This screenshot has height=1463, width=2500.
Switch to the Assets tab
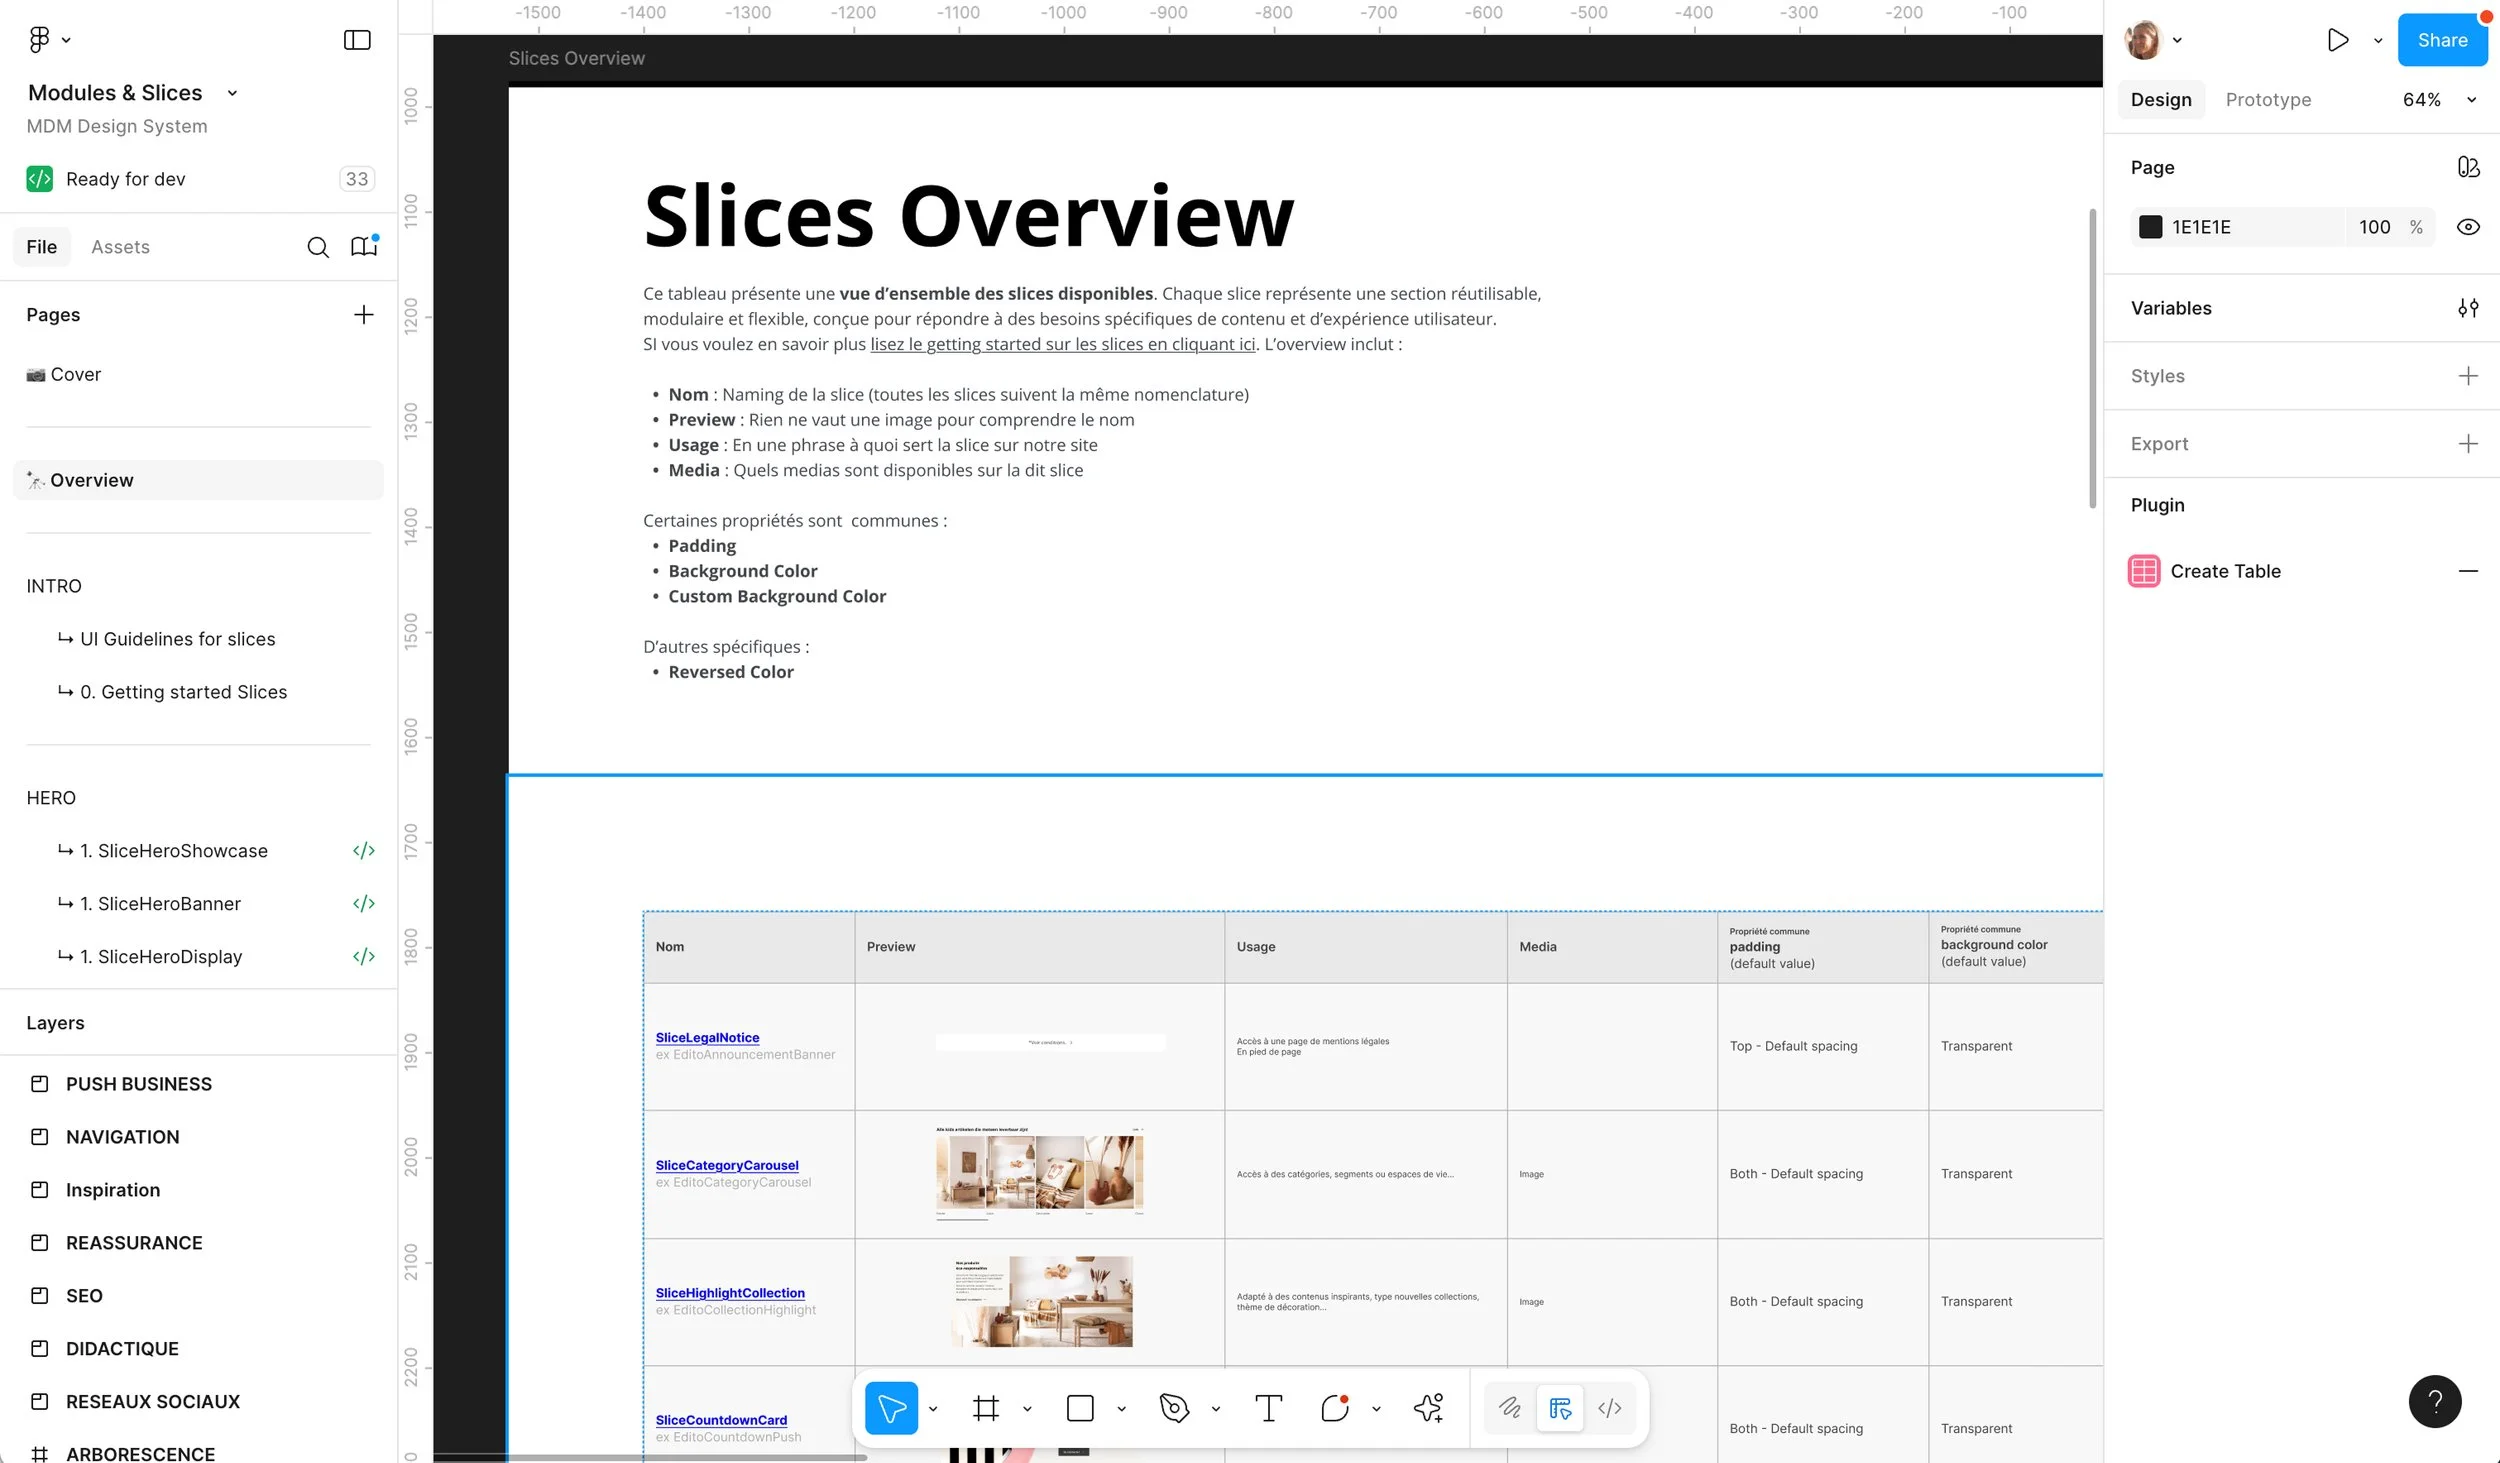[x=120, y=247]
